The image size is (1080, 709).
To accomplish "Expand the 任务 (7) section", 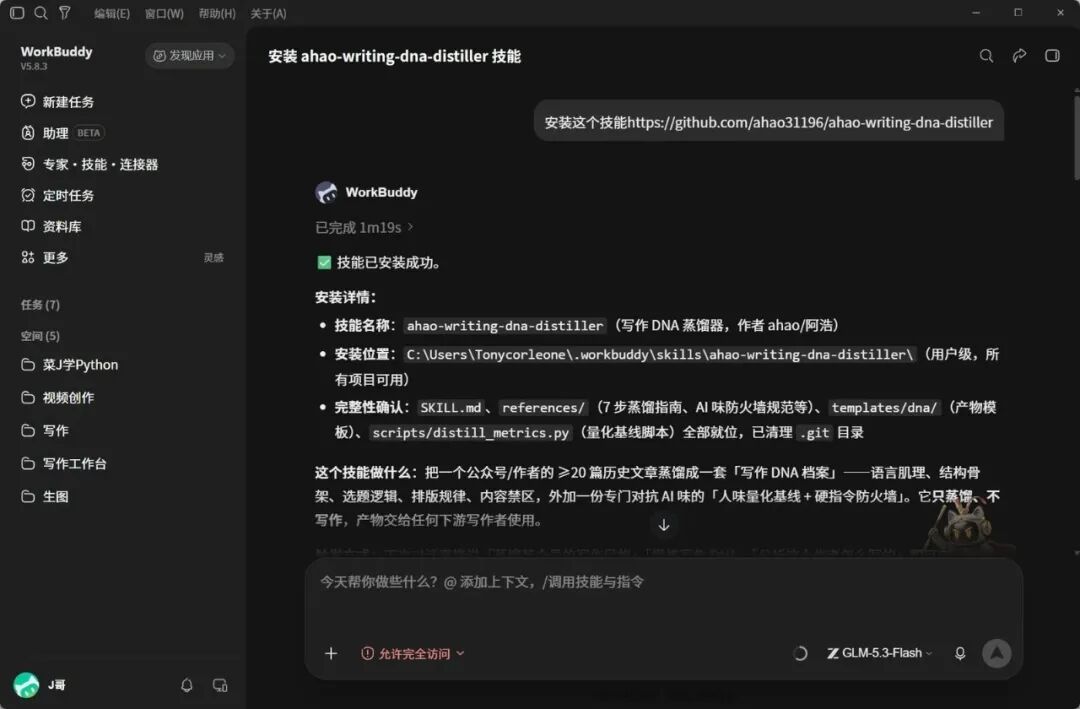I will point(40,305).
